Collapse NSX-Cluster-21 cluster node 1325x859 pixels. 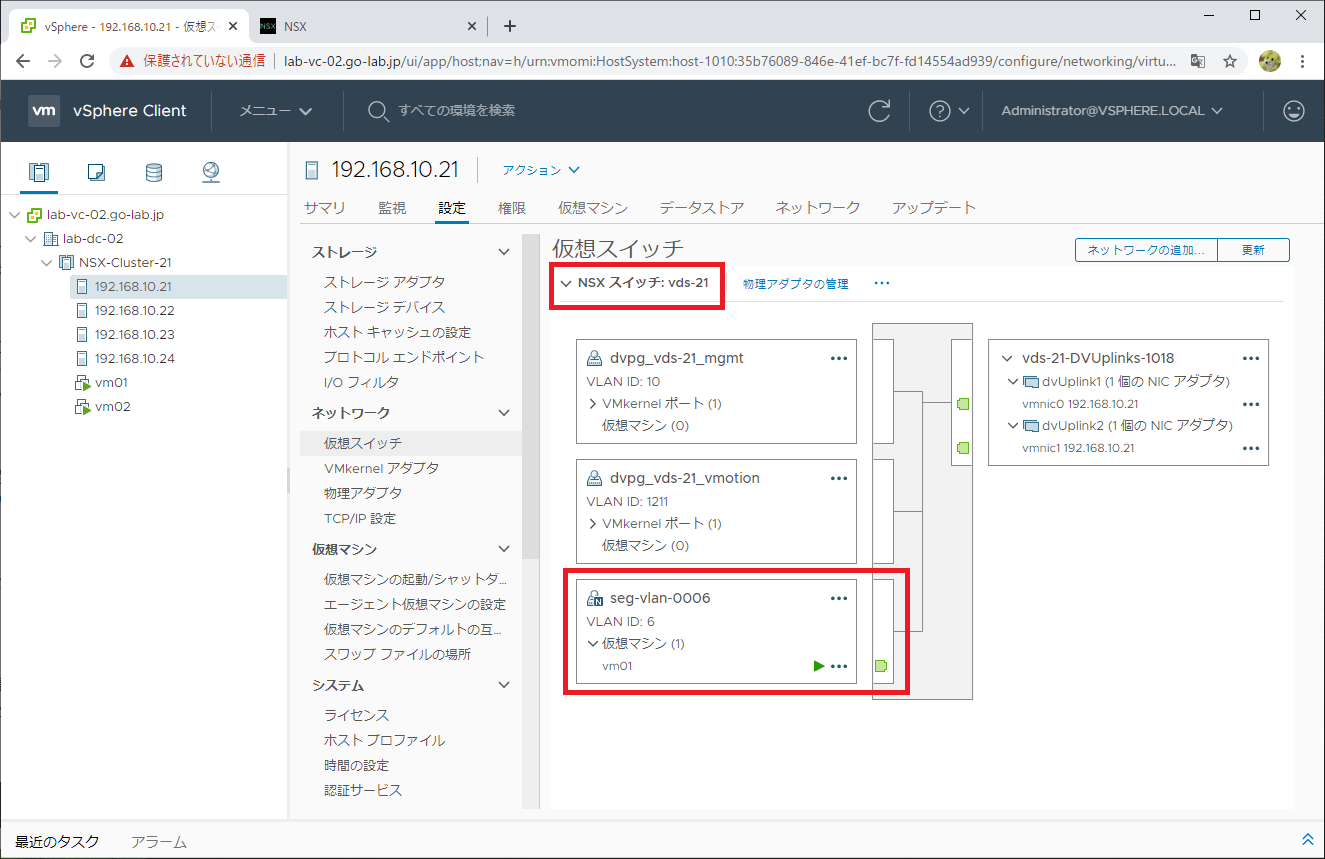click(x=46, y=263)
